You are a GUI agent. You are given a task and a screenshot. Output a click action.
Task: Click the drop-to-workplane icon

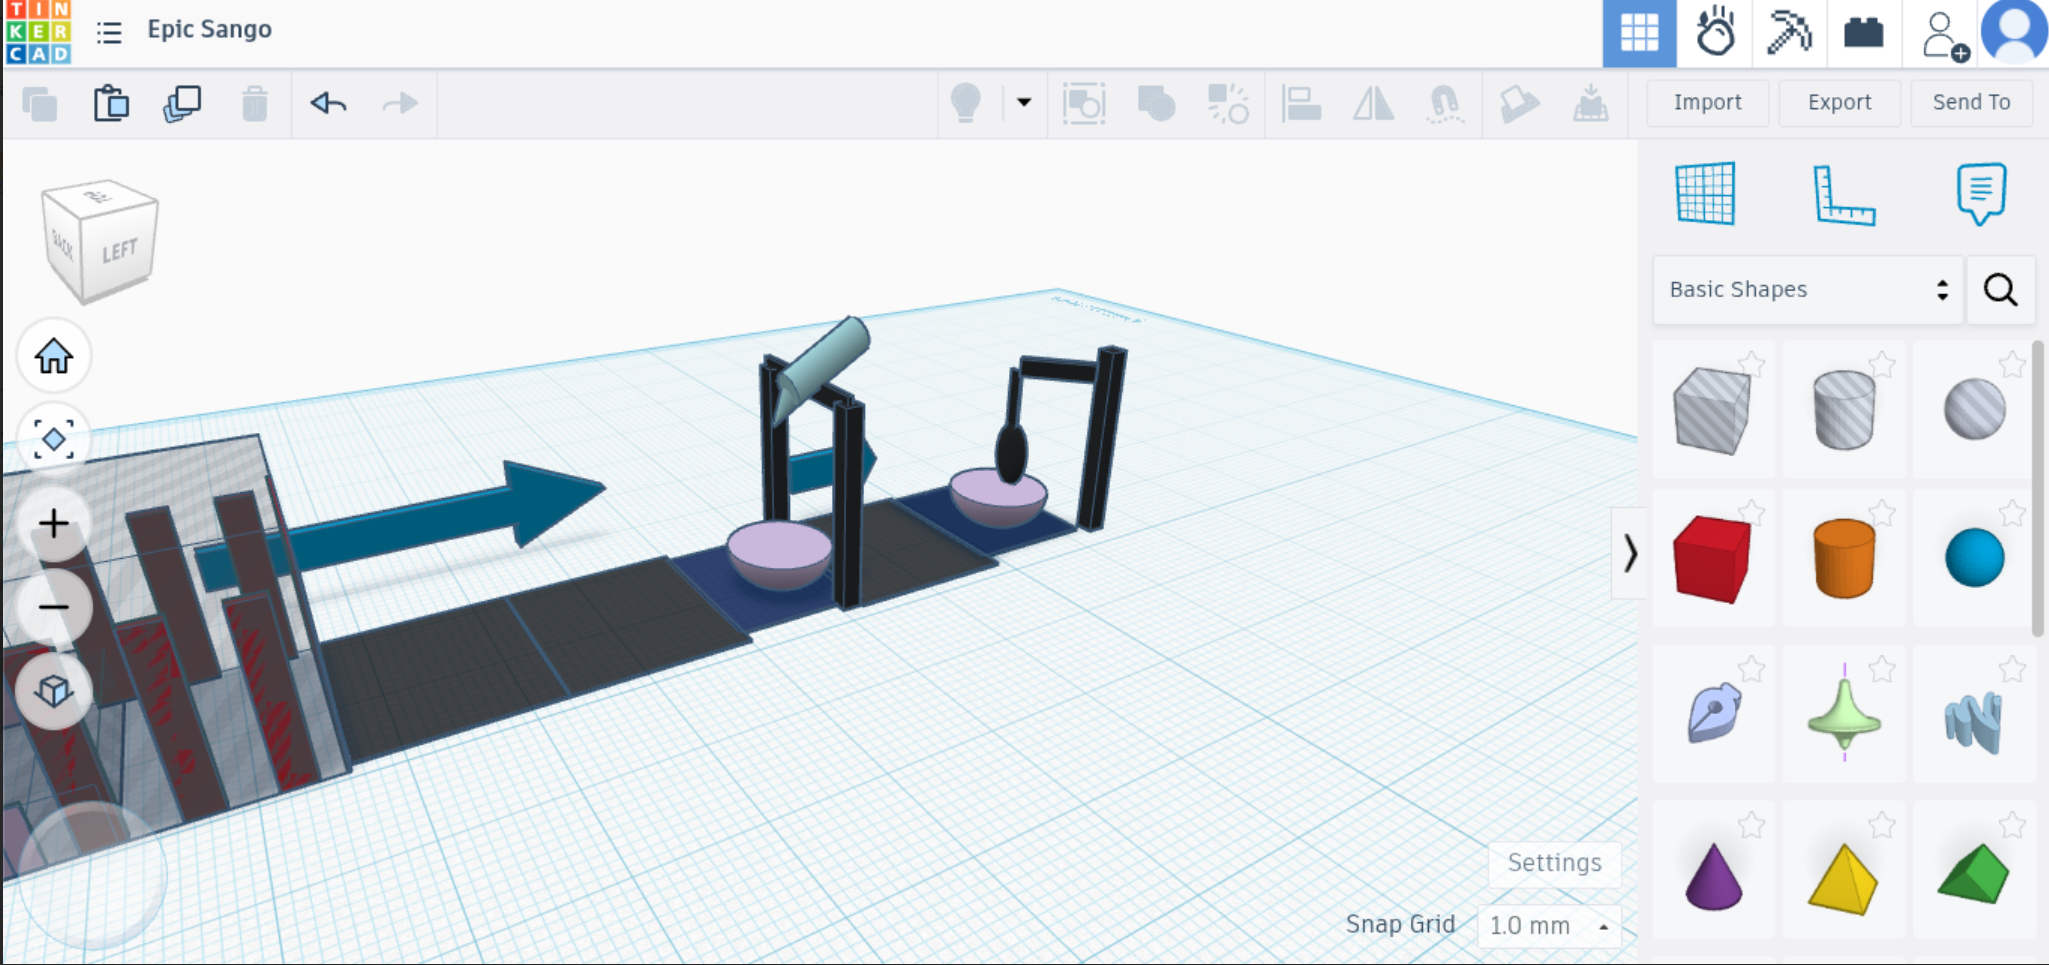tap(1590, 103)
